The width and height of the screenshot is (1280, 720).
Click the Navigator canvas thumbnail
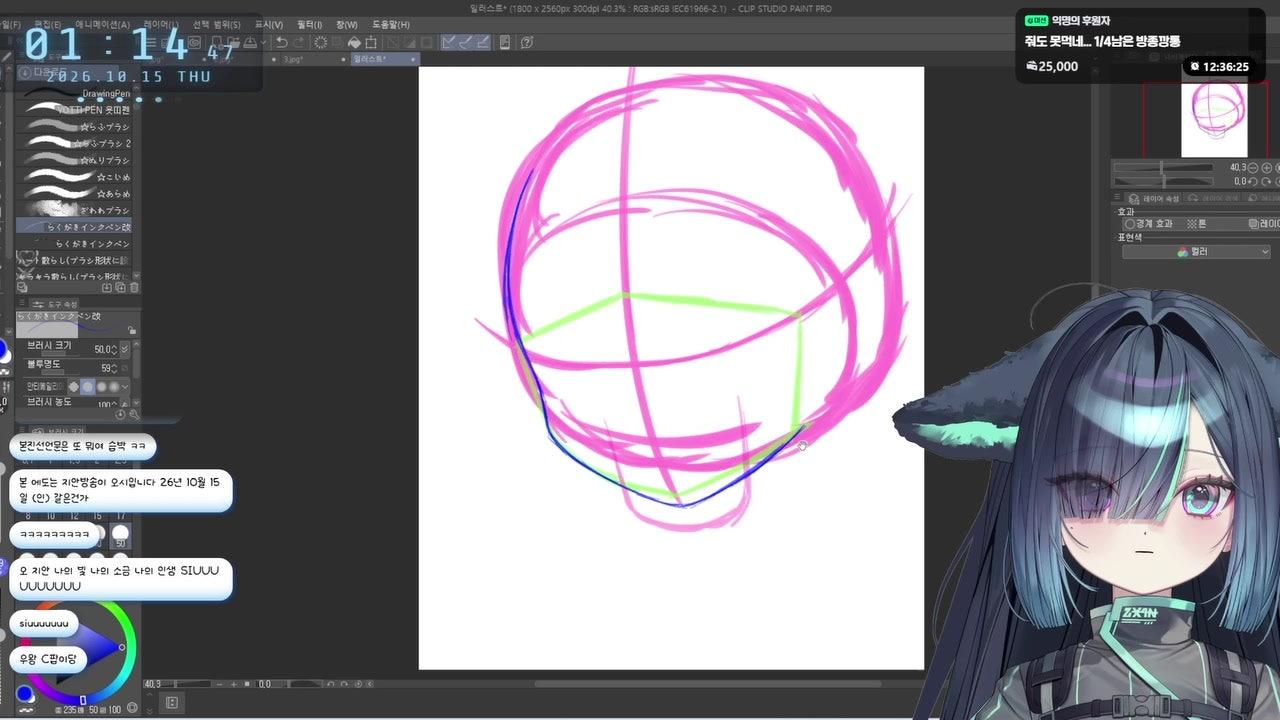point(1214,120)
